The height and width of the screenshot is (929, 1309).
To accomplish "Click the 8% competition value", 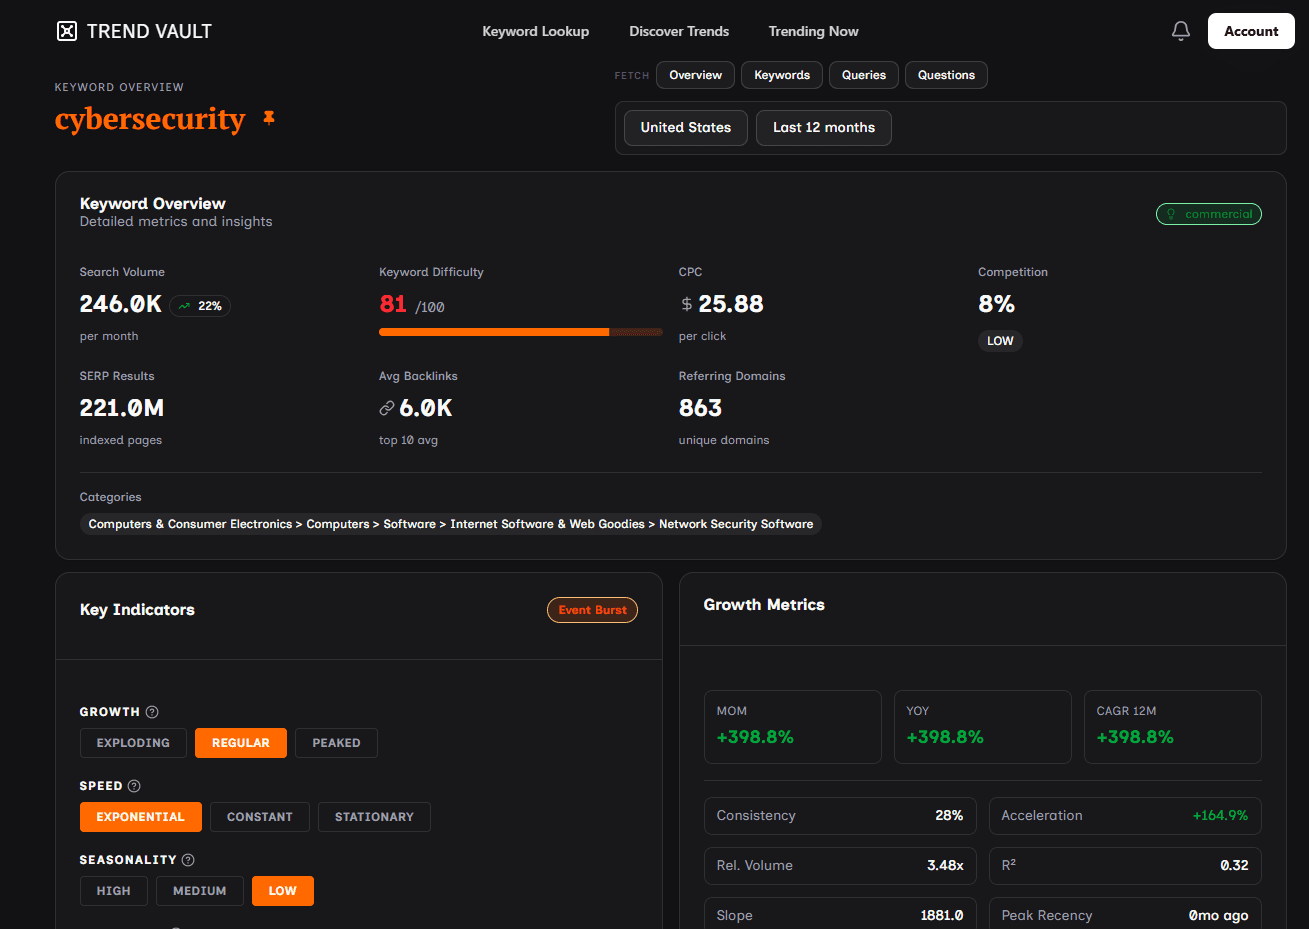I will click(996, 304).
